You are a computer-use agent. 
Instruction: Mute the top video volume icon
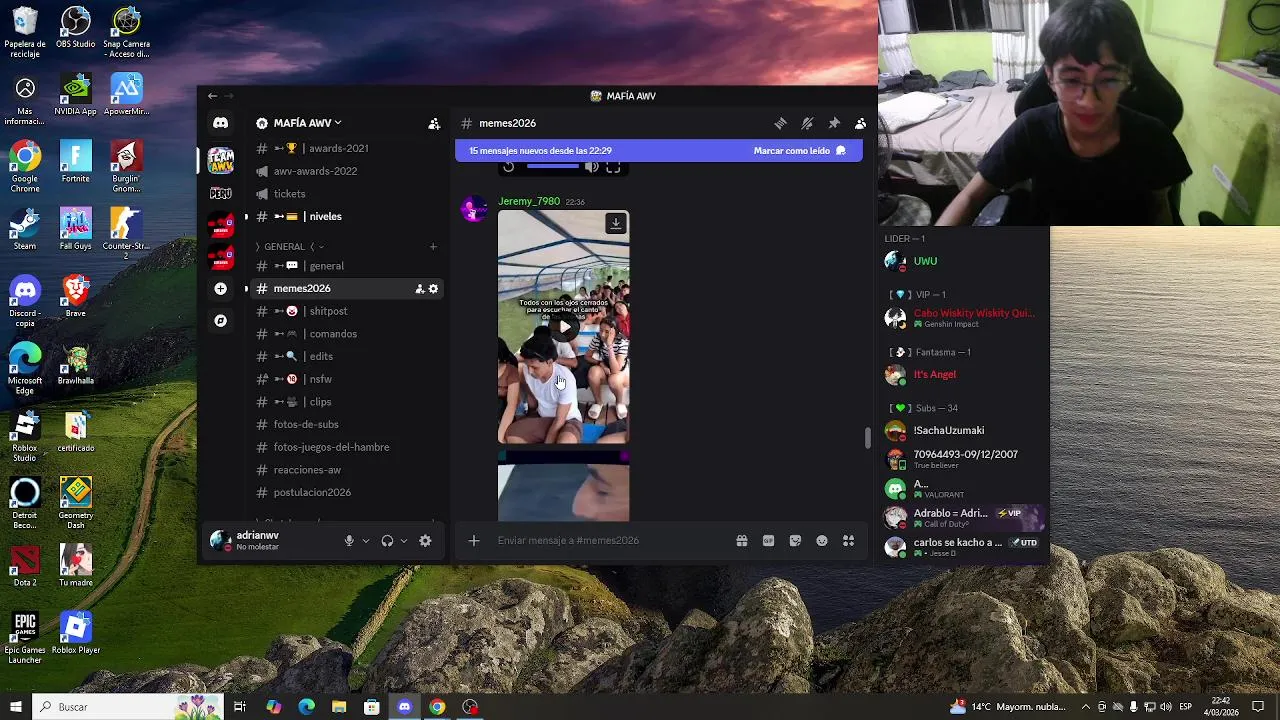point(591,167)
